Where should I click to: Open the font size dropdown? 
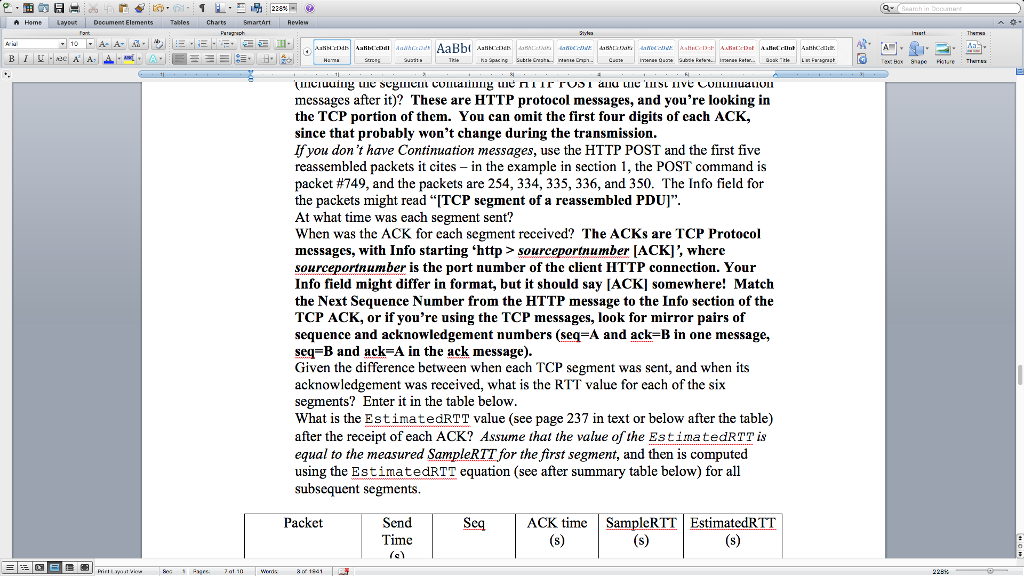click(90, 44)
